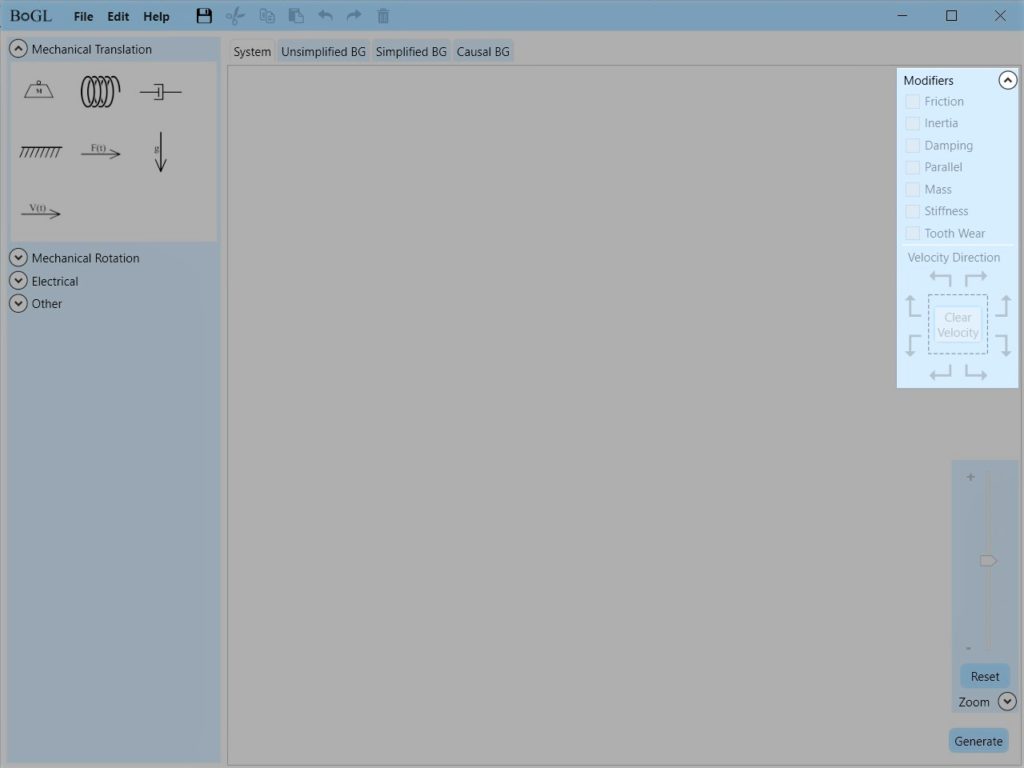The height and width of the screenshot is (768, 1024).
Task: Expand the Mechanical Rotation section
Action: pyautogui.click(x=18, y=258)
